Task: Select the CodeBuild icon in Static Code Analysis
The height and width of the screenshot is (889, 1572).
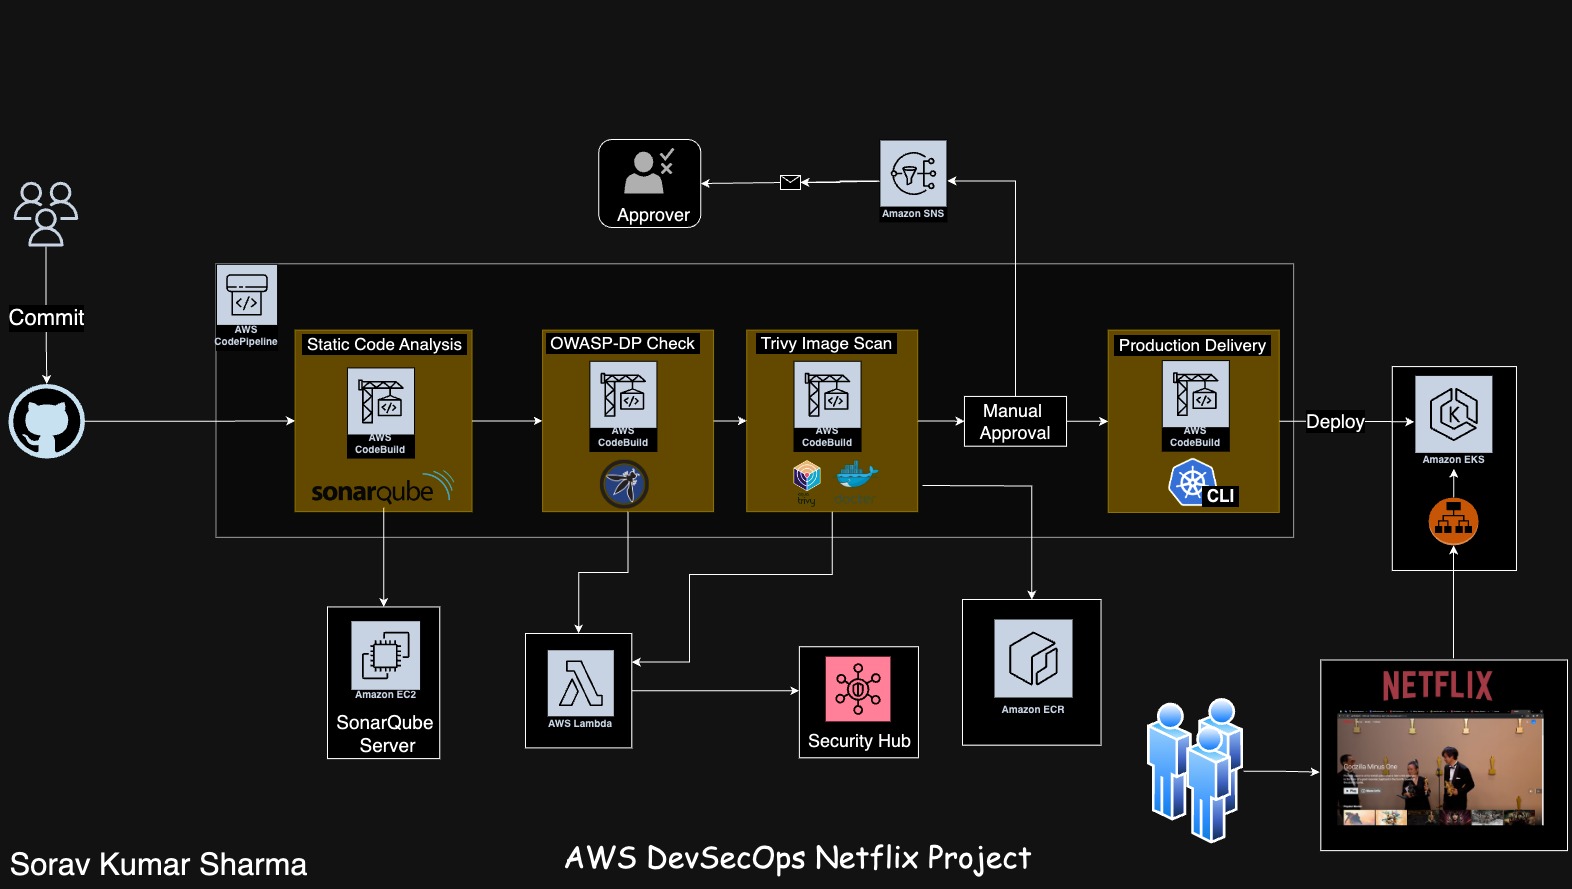Action: click(x=381, y=401)
